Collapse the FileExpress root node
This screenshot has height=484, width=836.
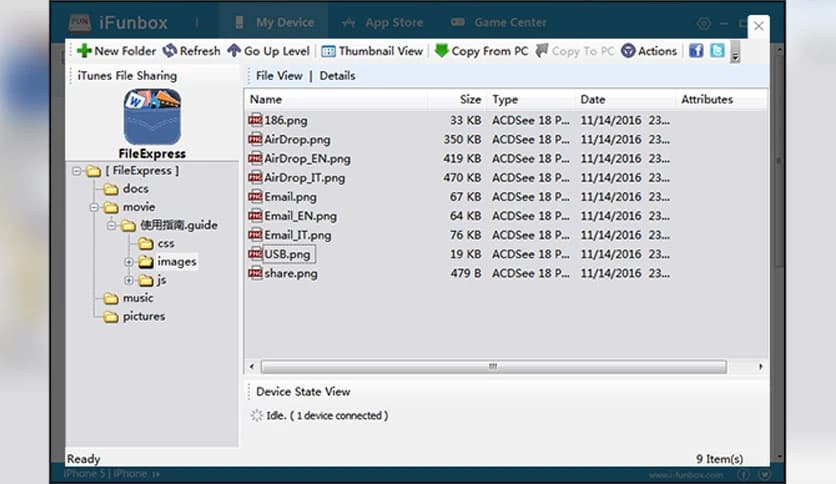[x=77, y=171]
